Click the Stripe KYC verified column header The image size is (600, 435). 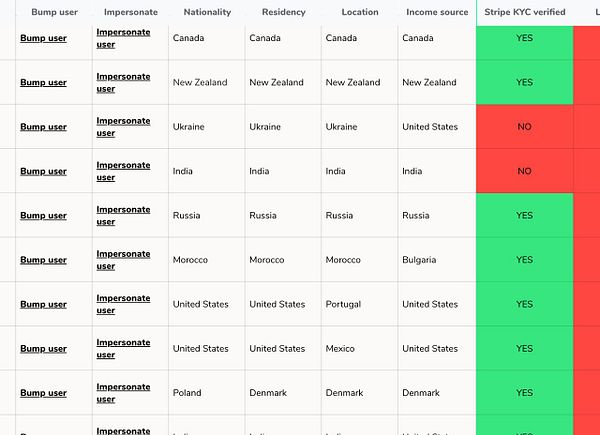524,12
